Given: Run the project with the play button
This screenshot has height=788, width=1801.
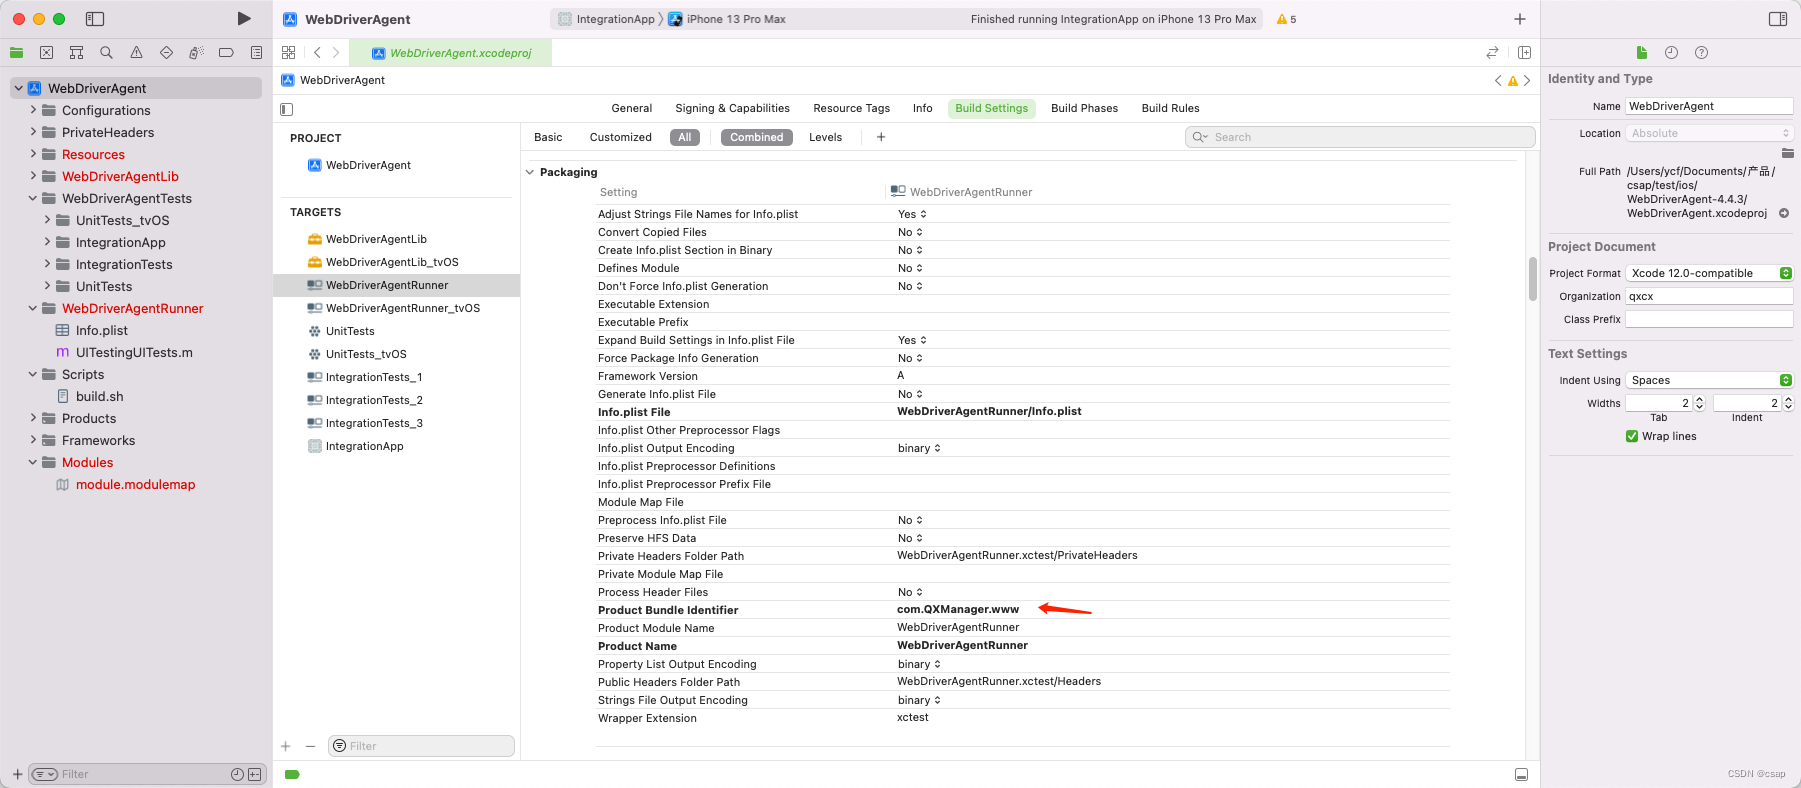Looking at the screenshot, I should [244, 19].
